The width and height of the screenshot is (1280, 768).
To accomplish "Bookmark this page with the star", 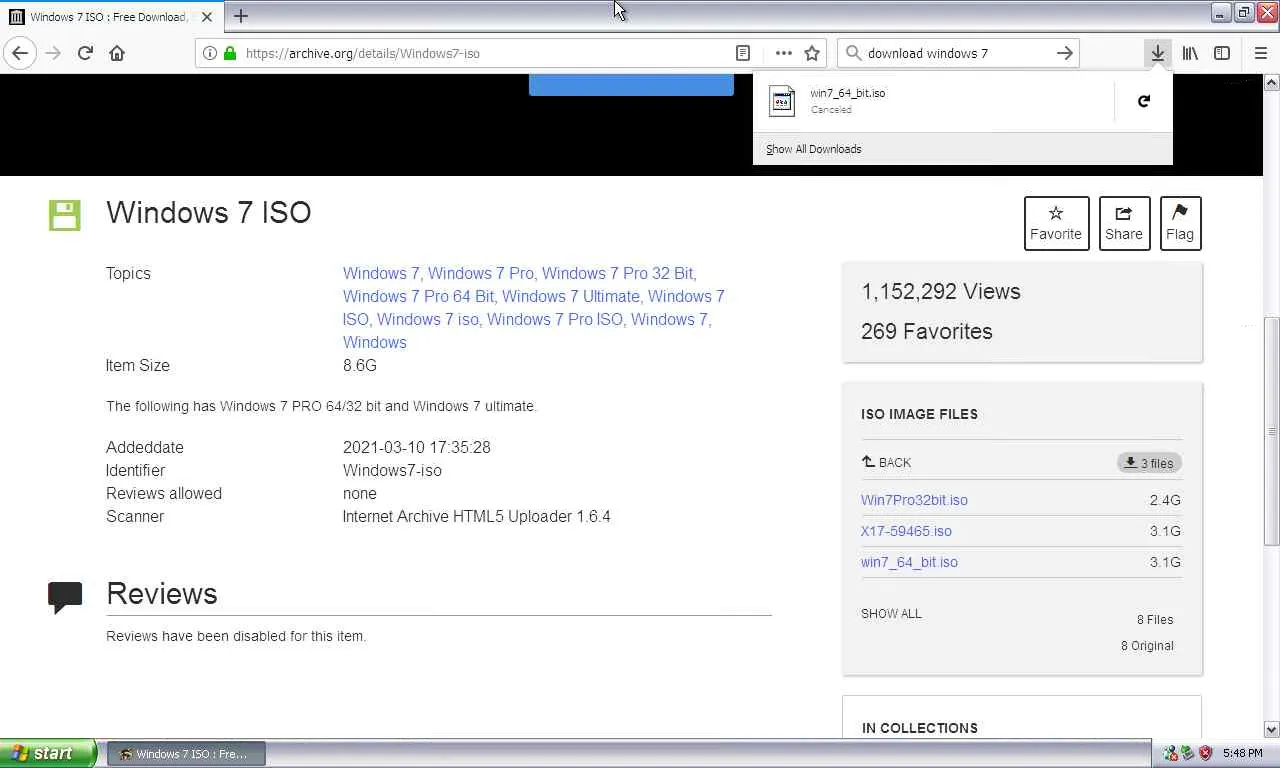I will point(812,53).
